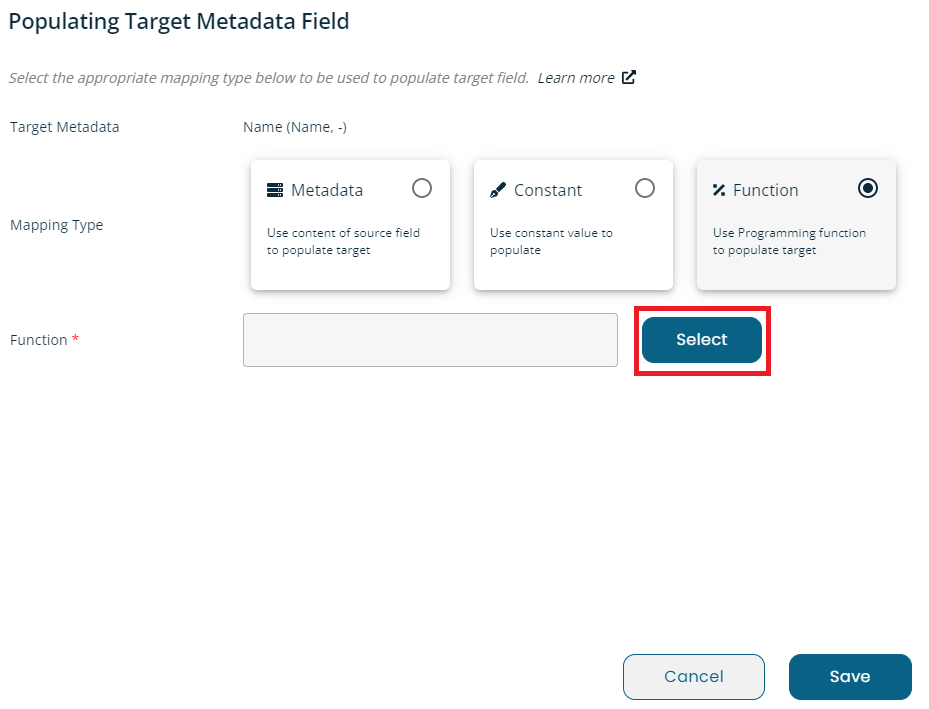Choose the Metadata mapping type card
The height and width of the screenshot is (709, 929).
click(x=350, y=224)
